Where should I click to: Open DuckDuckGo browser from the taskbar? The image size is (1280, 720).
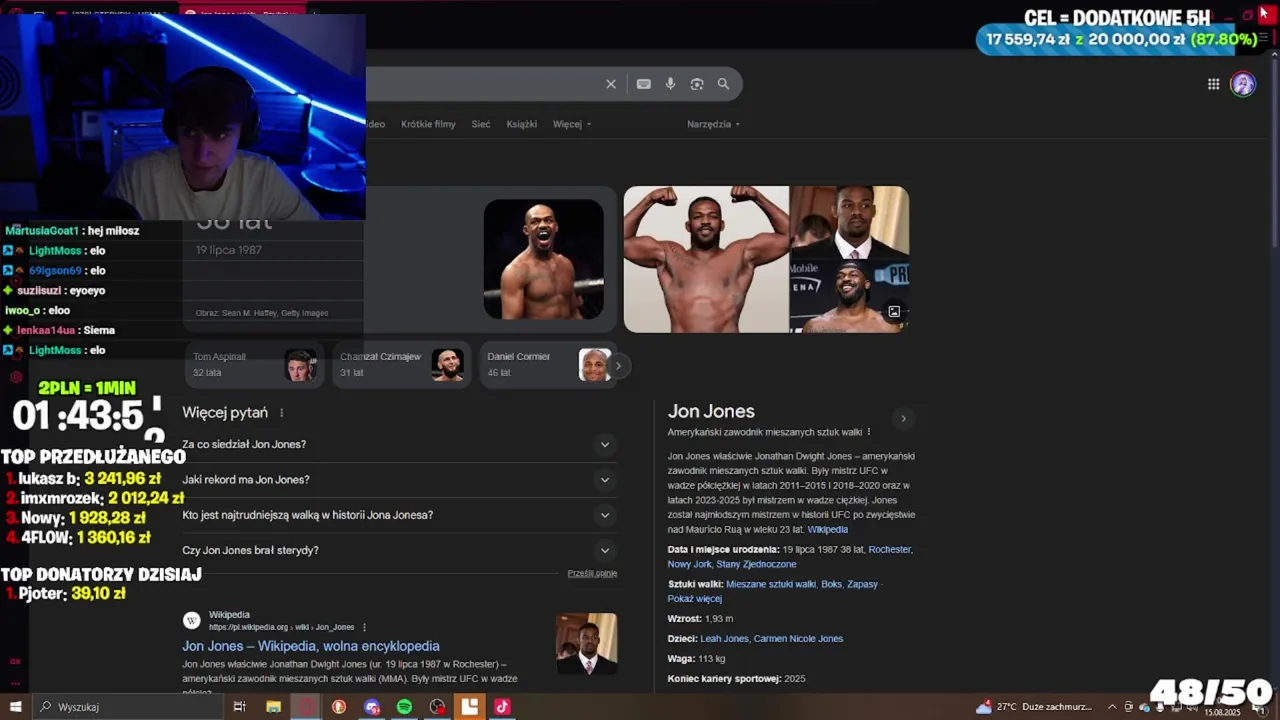point(339,707)
